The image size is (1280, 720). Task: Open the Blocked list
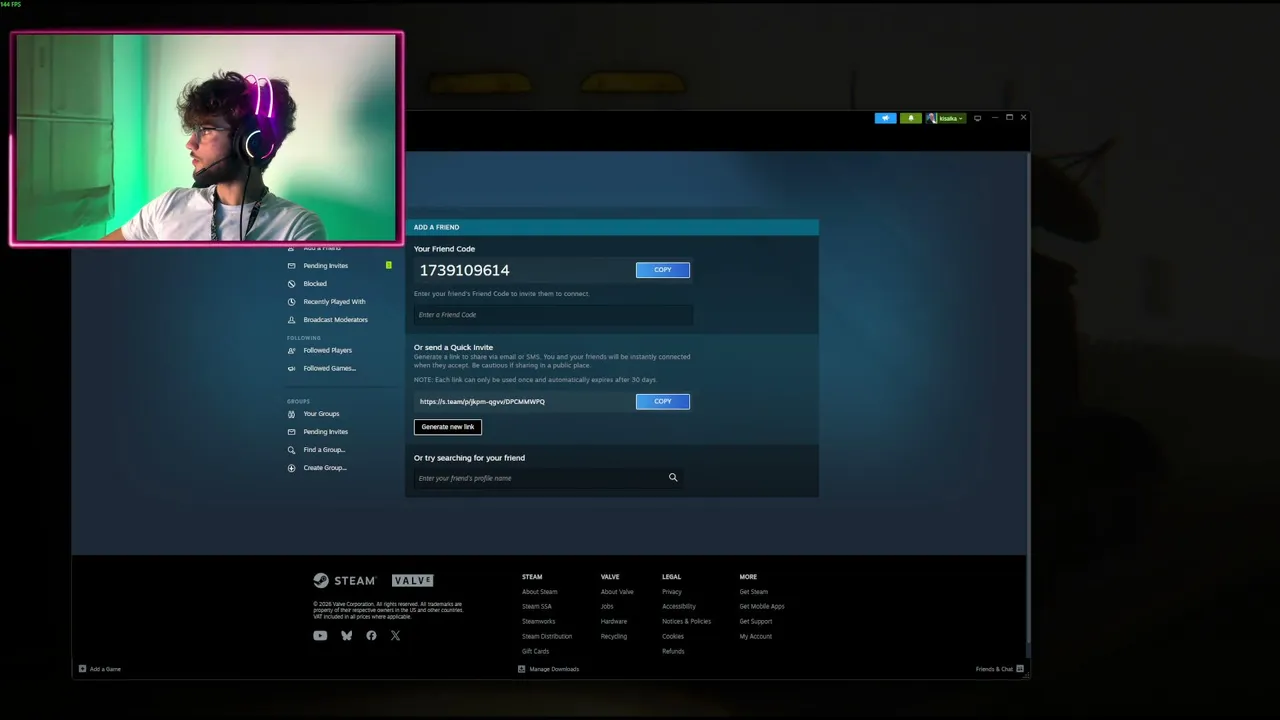[x=315, y=284]
